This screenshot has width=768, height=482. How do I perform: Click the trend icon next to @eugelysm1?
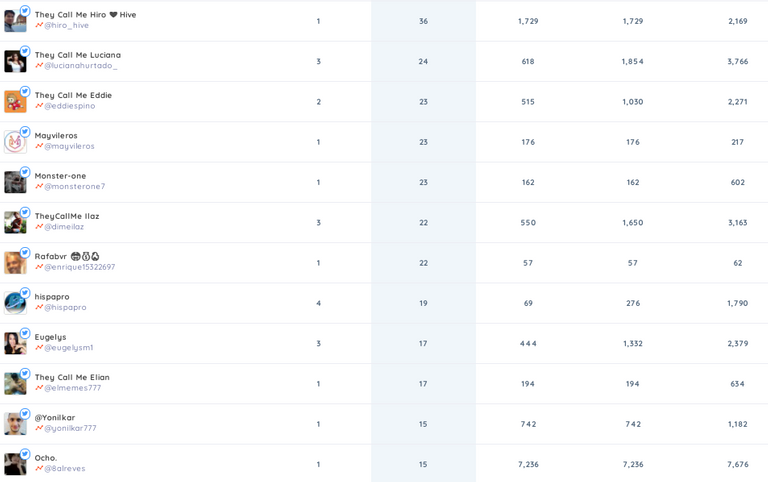click(39, 347)
